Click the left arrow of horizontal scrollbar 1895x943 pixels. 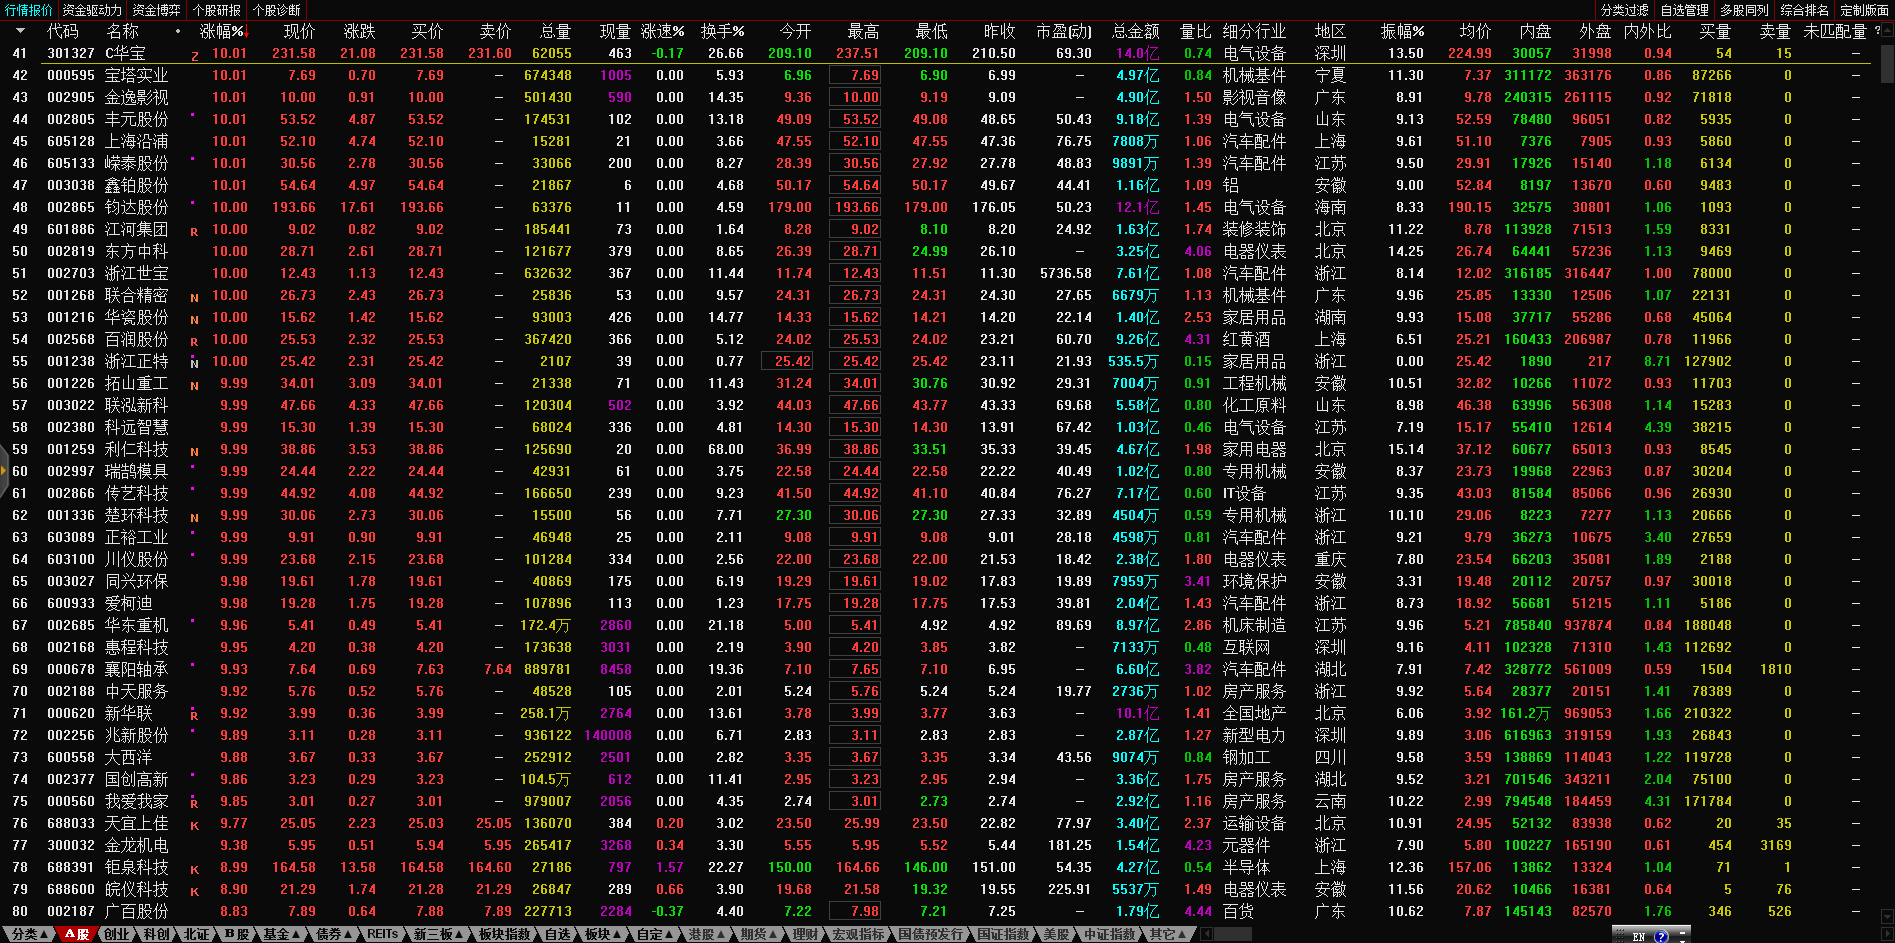coord(1206,934)
